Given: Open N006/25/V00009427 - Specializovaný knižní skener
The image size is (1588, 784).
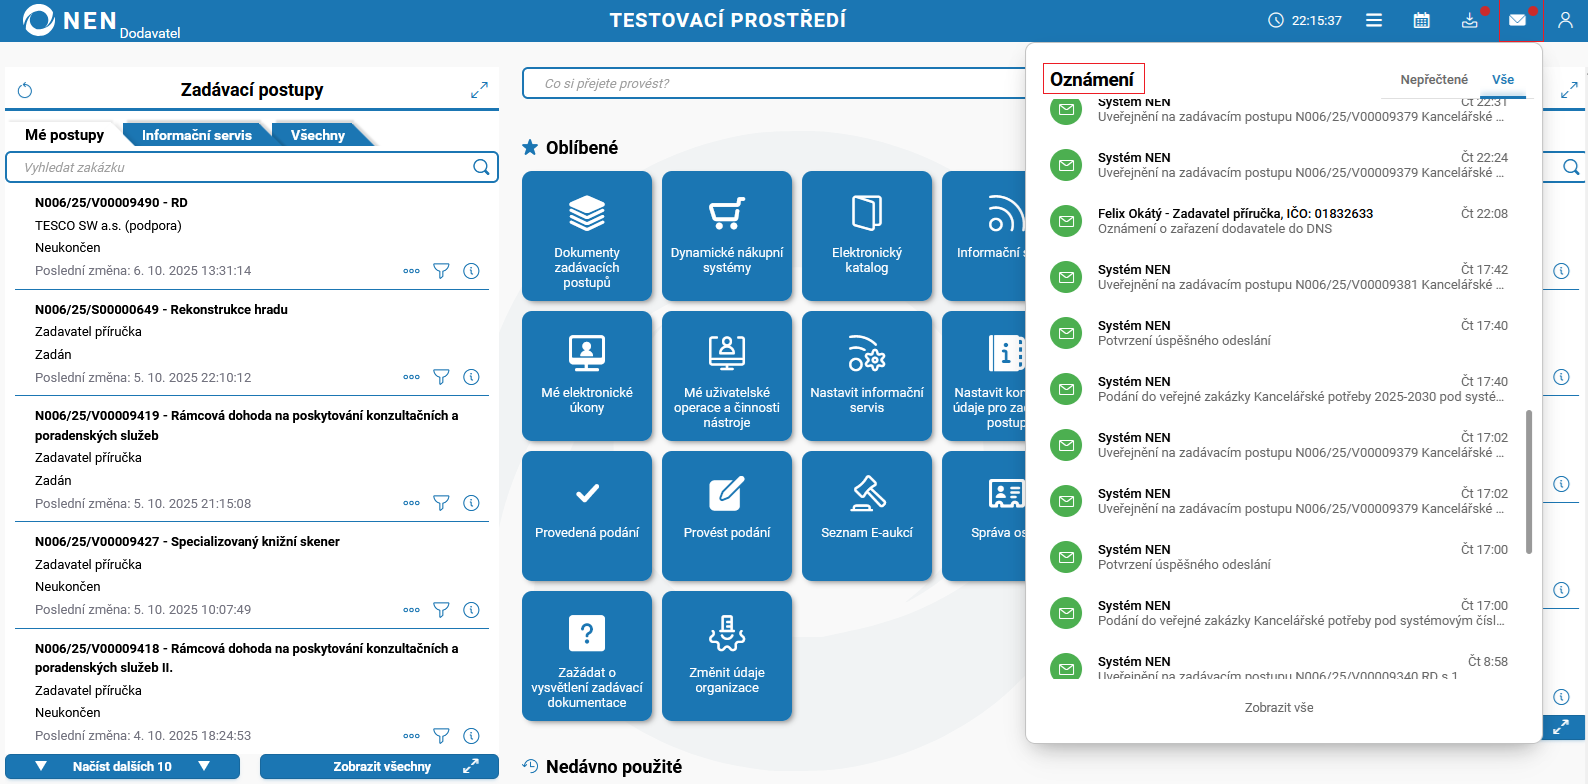Looking at the screenshot, I should [x=187, y=542].
